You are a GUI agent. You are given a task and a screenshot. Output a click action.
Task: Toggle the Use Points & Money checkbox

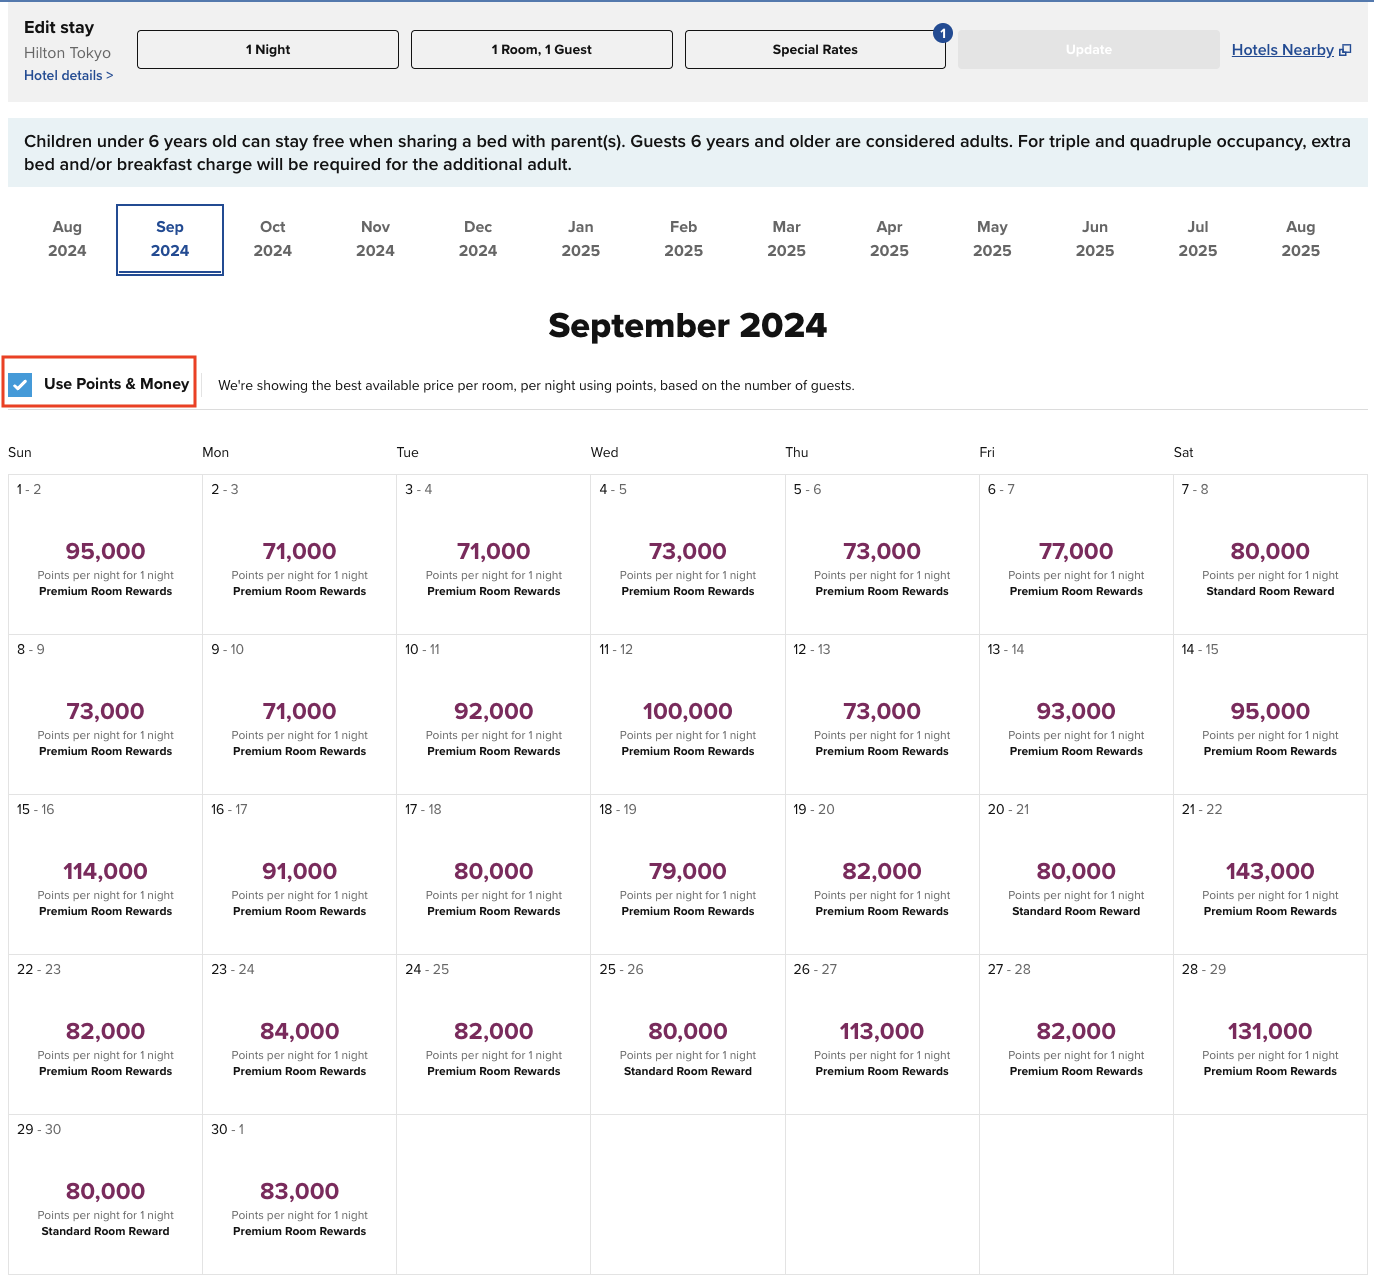click(20, 384)
